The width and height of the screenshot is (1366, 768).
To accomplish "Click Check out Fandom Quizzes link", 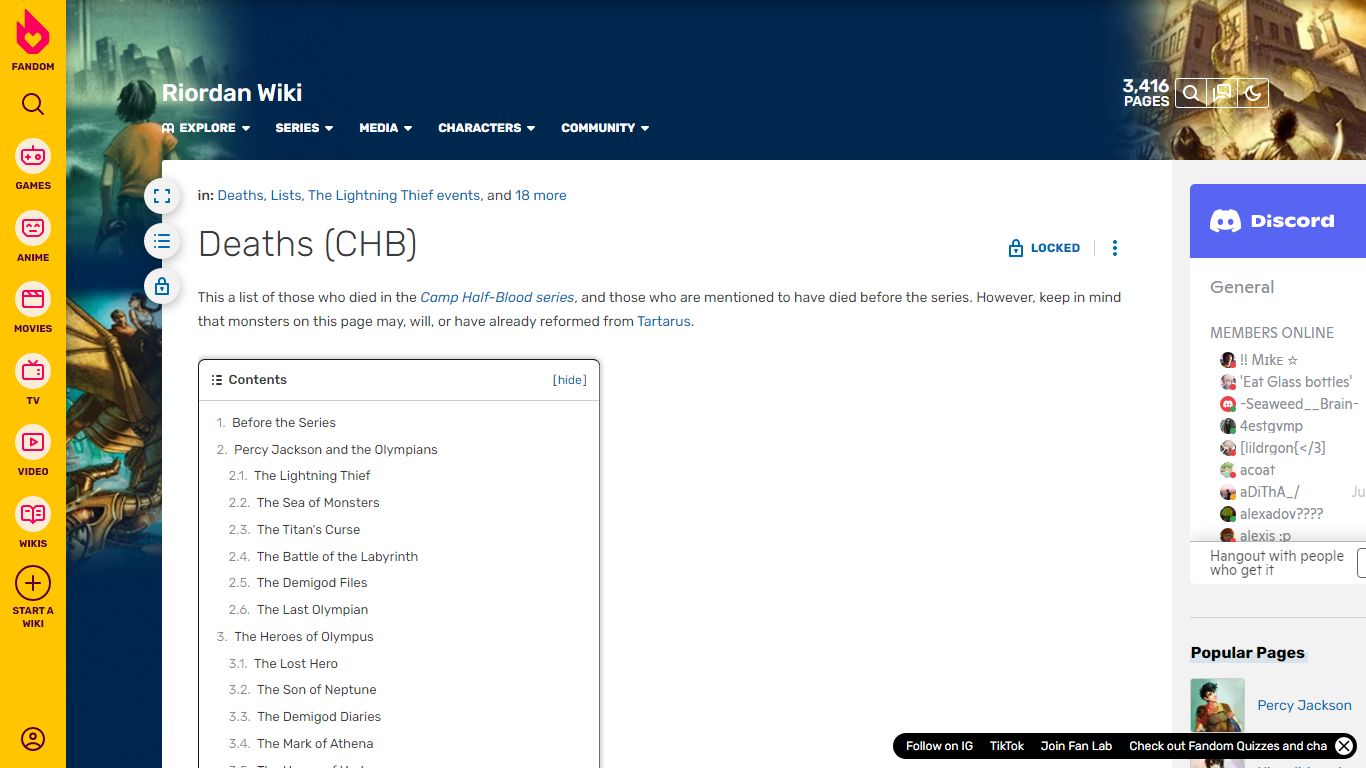I will 1228,746.
